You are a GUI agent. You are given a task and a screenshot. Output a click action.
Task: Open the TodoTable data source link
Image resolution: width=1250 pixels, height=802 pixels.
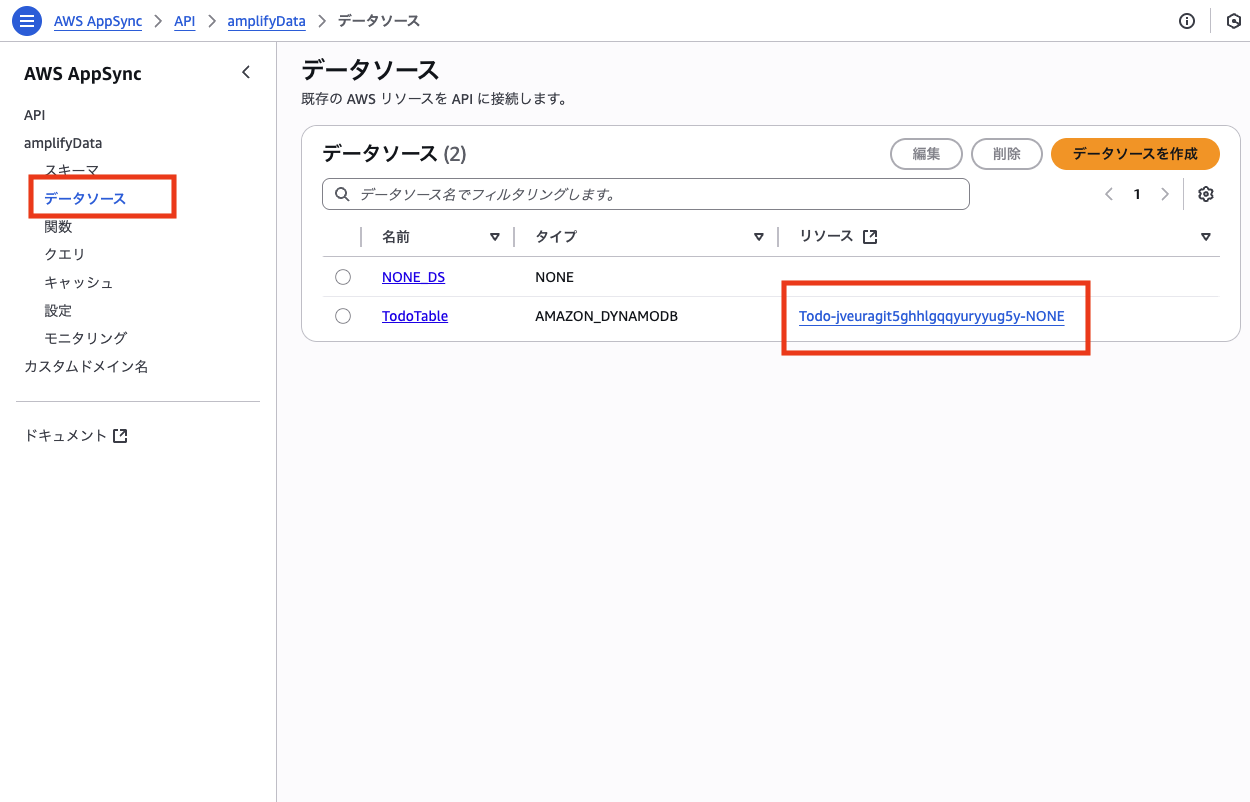pos(415,316)
